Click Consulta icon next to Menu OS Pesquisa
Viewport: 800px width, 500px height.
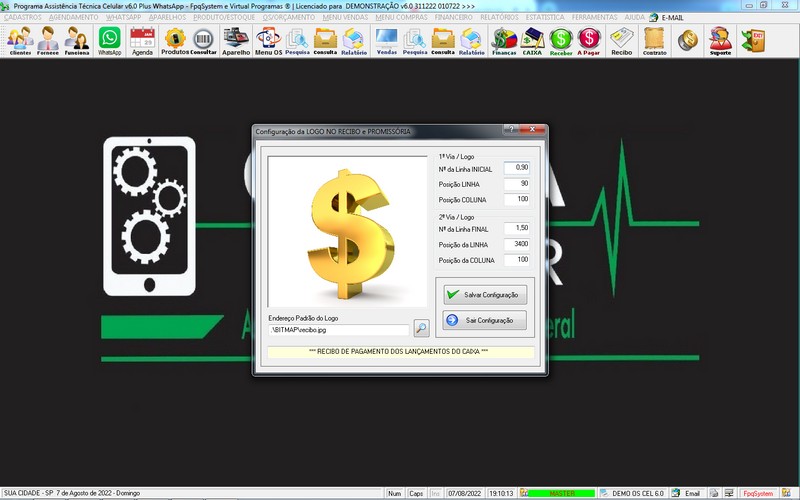tap(325, 41)
